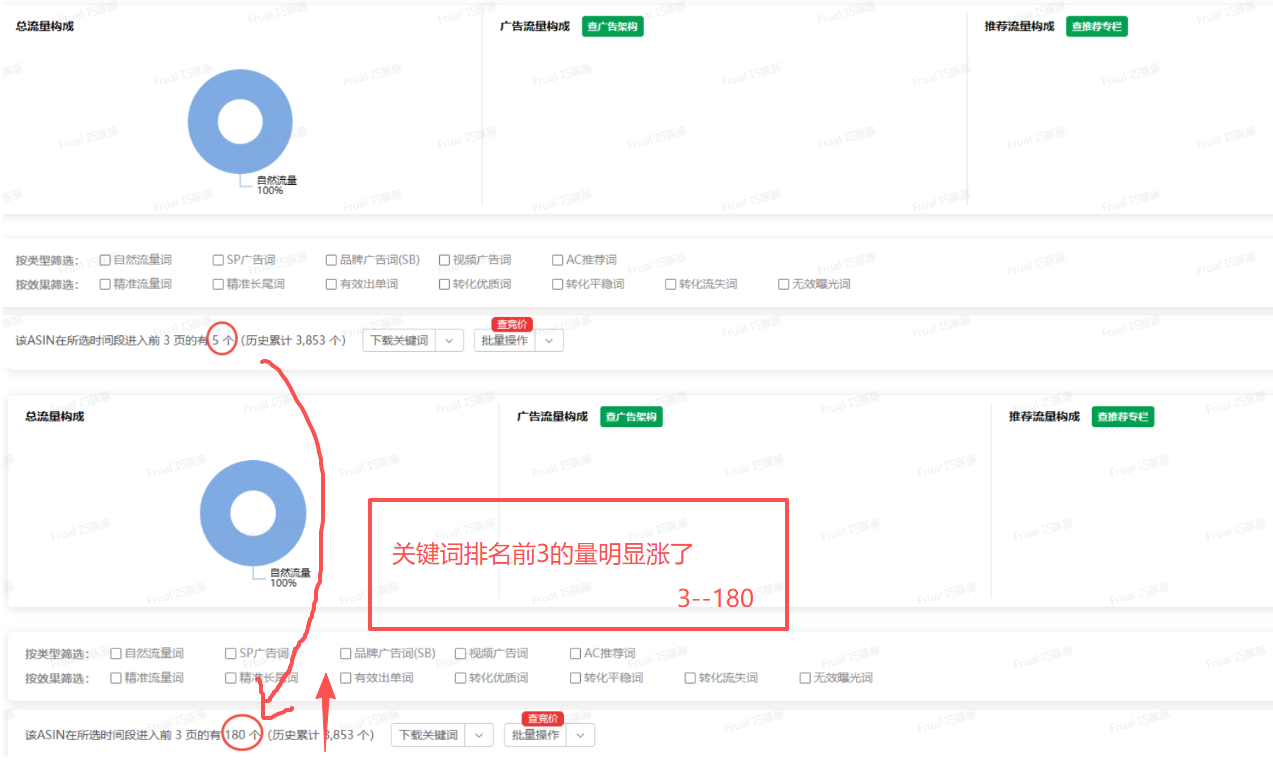Click 查广告架构 green button in lower panel
The height and width of the screenshot is (770, 1273).
coord(631,417)
